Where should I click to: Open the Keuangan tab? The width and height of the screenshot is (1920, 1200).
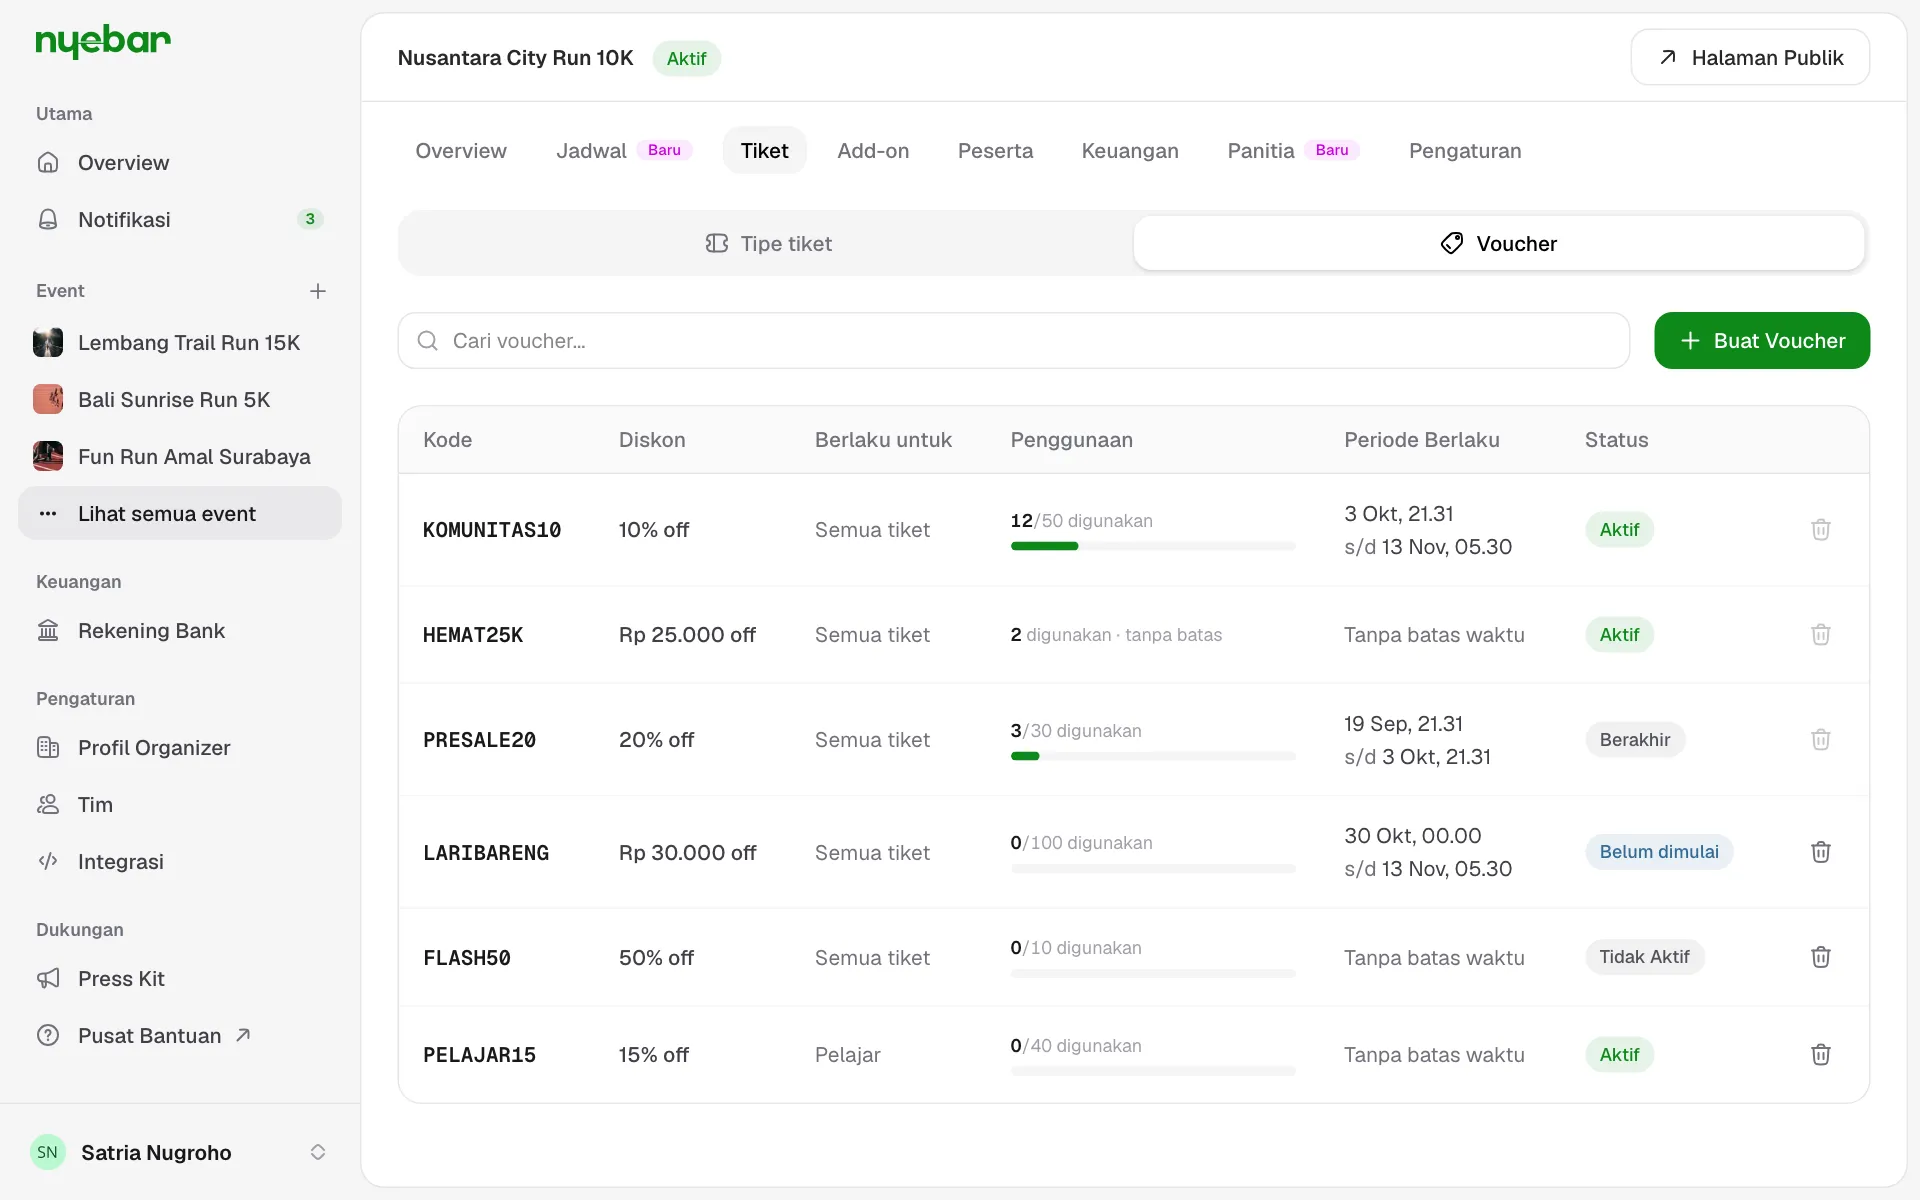(1130, 151)
